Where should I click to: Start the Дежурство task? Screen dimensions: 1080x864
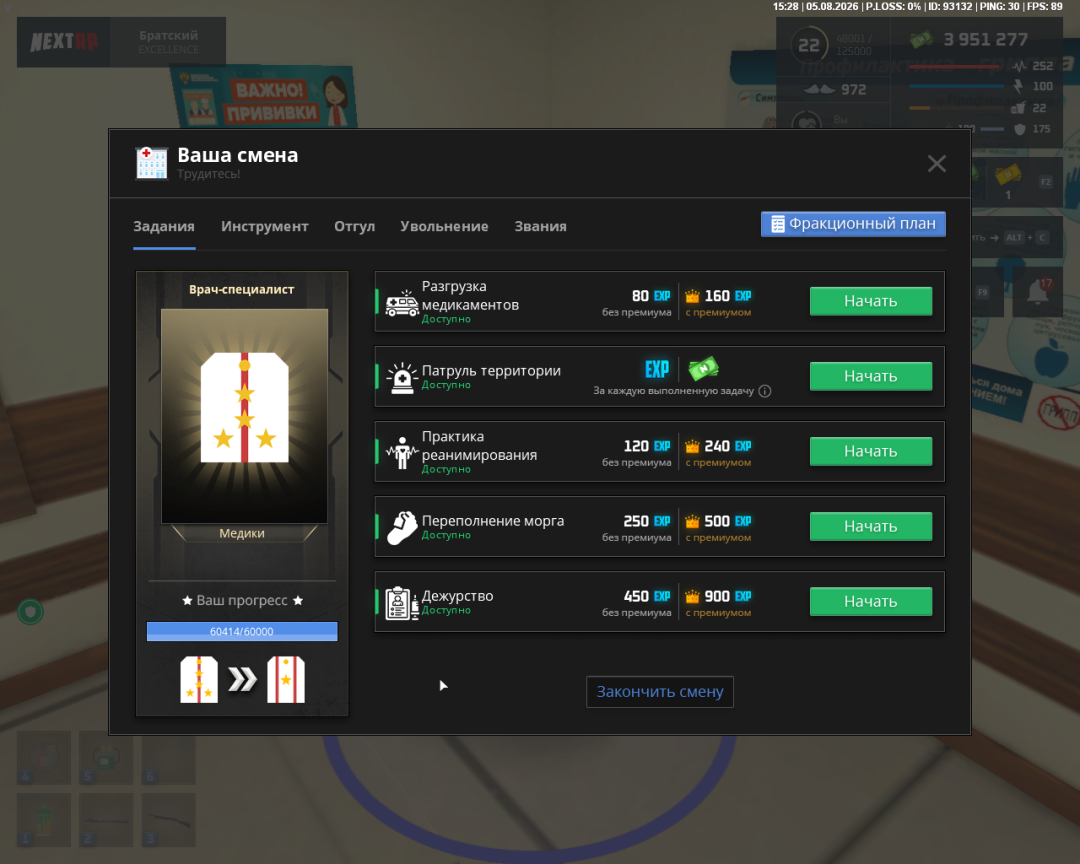click(x=871, y=601)
